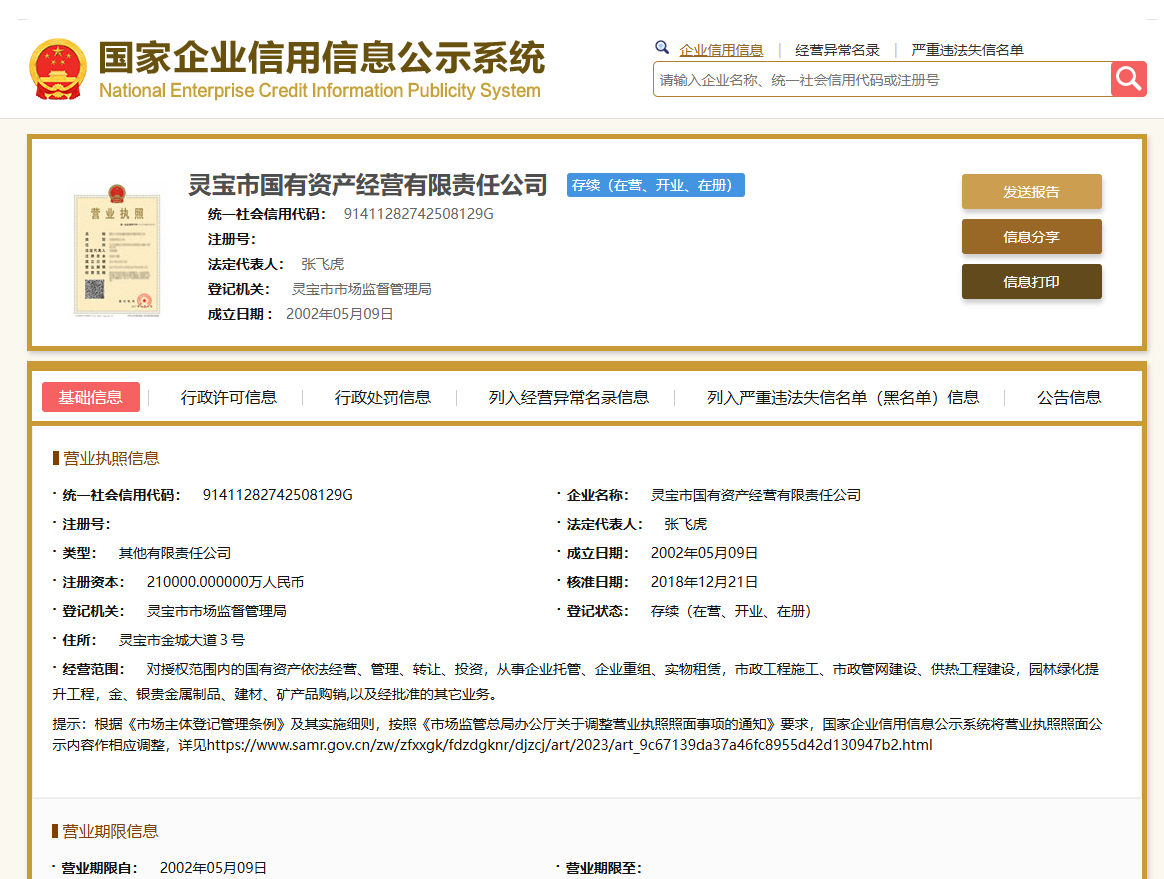Click the 信息分享 button

pos(1031,237)
